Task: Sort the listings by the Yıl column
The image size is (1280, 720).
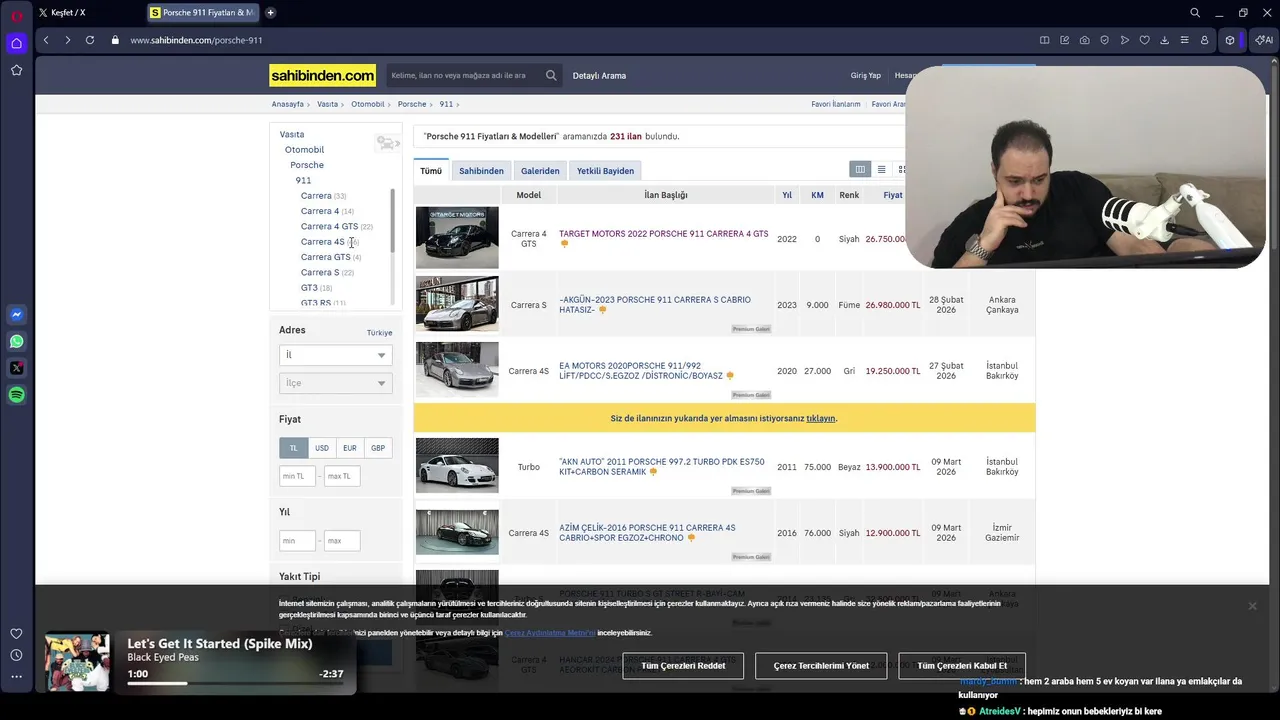Action: point(787,195)
